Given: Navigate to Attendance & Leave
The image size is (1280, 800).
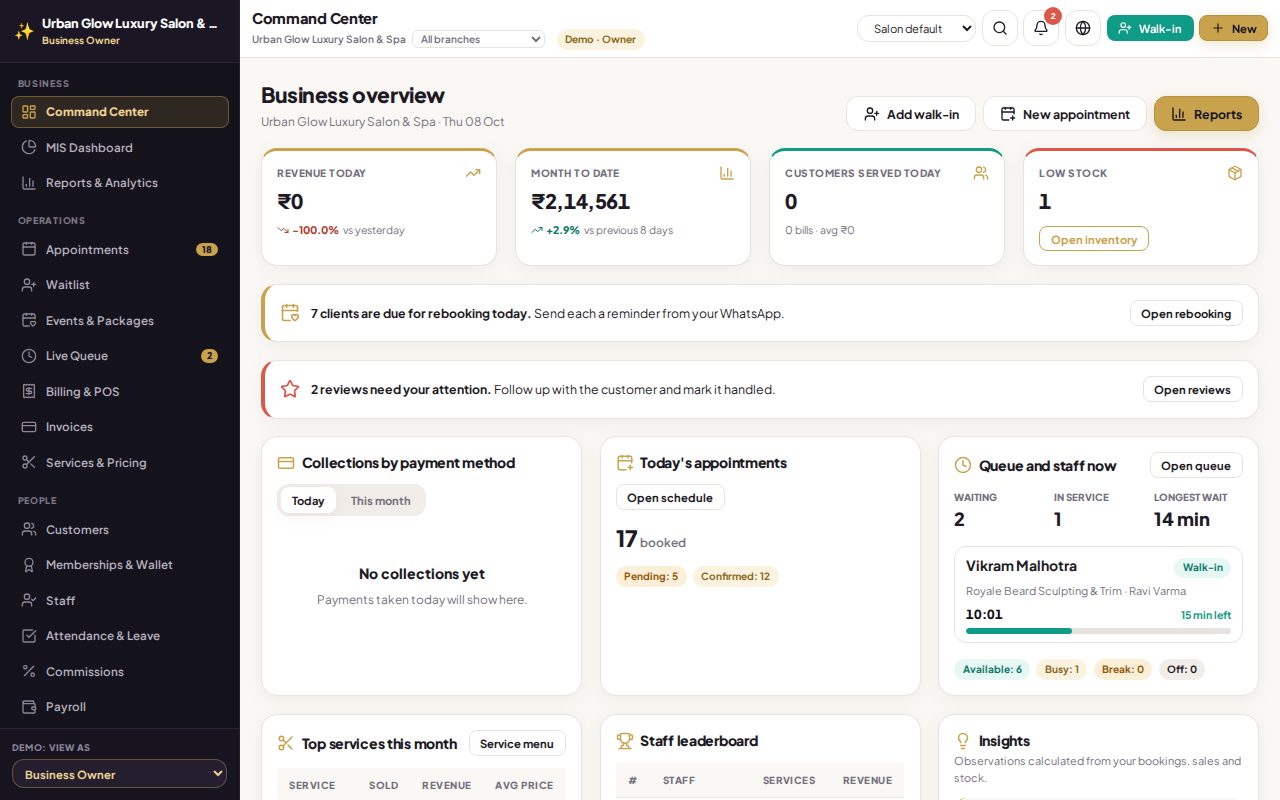Looking at the screenshot, I should [120, 636].
